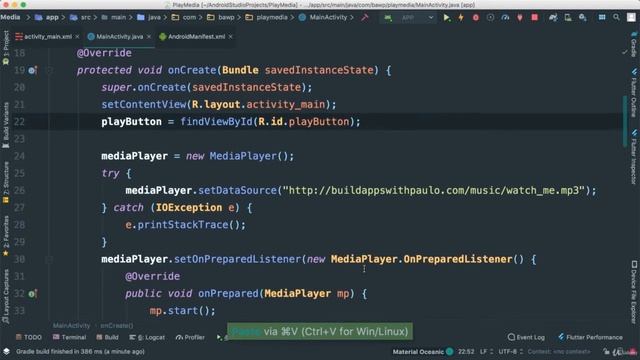Click the Run with Coverage icon
Image resolution: width=640 pixels, height=360 pixels.
point(490,18)
